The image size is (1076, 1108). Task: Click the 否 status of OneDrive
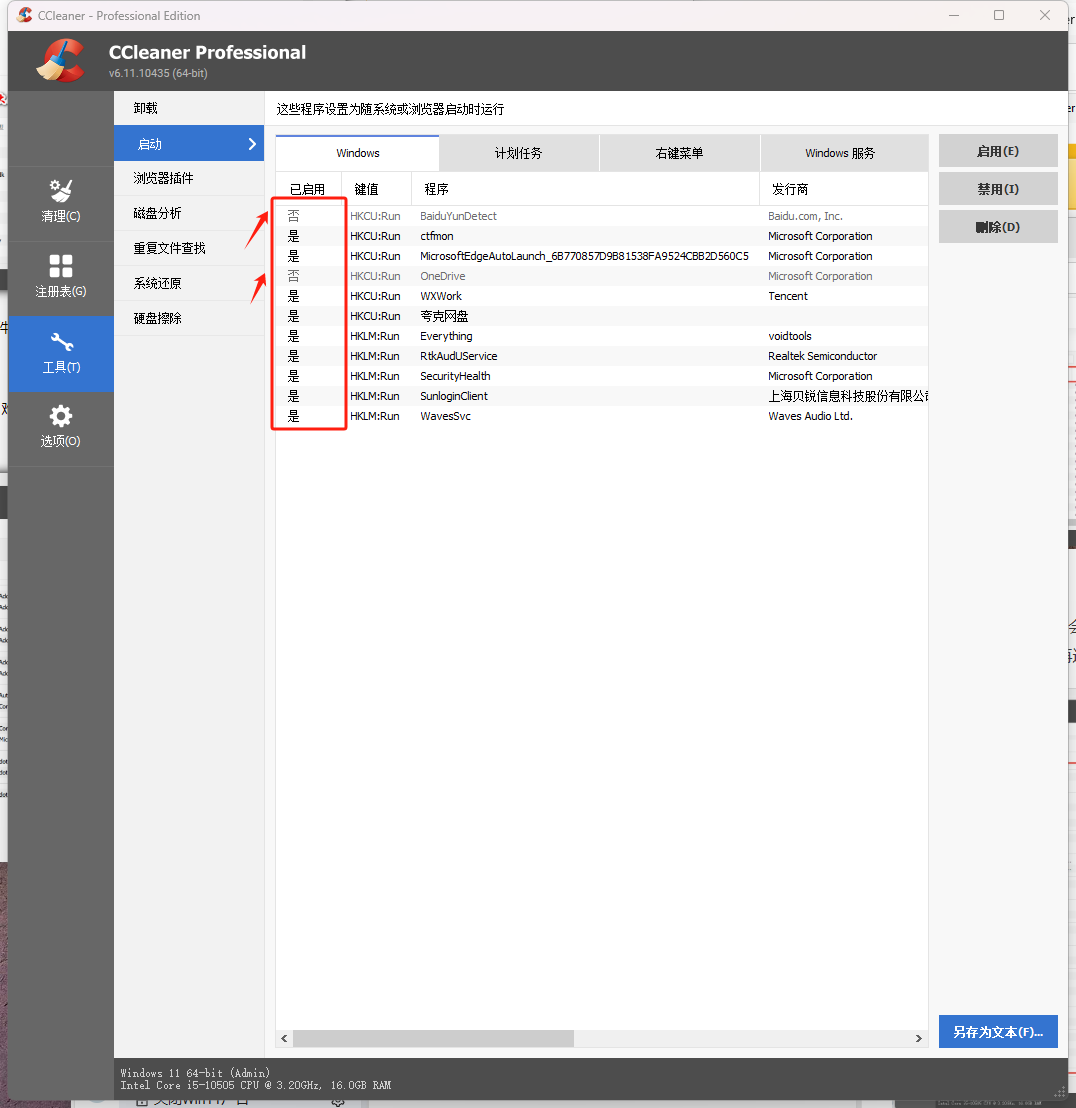tap(293, 276)
